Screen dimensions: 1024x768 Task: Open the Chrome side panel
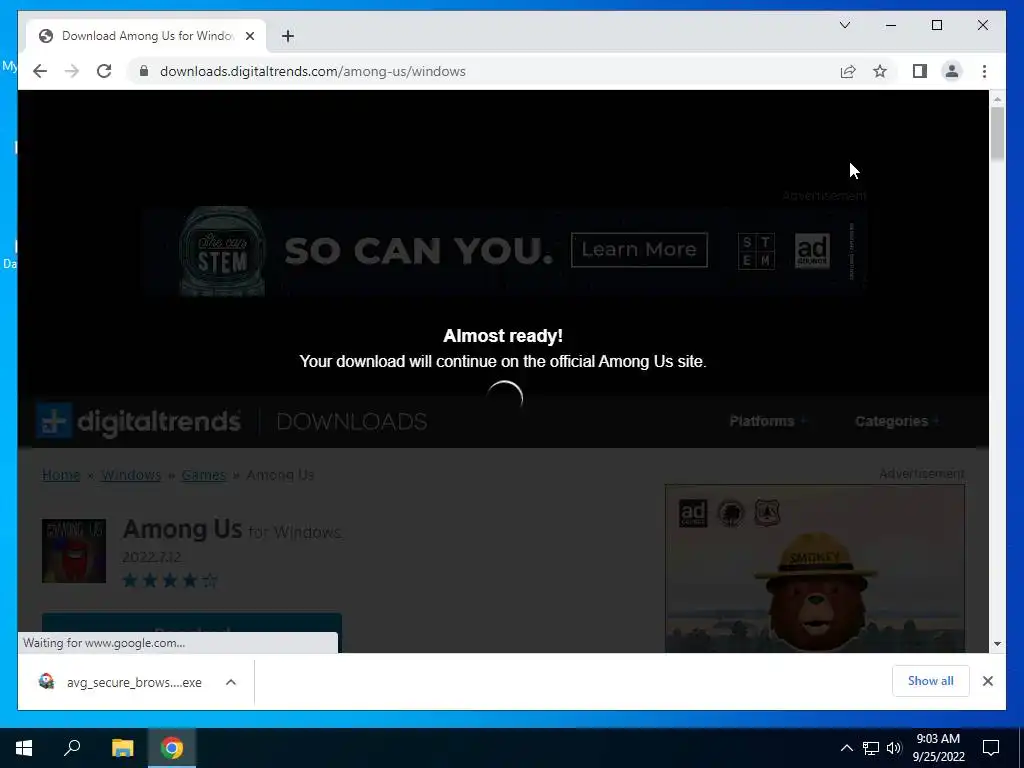(920, 71)
